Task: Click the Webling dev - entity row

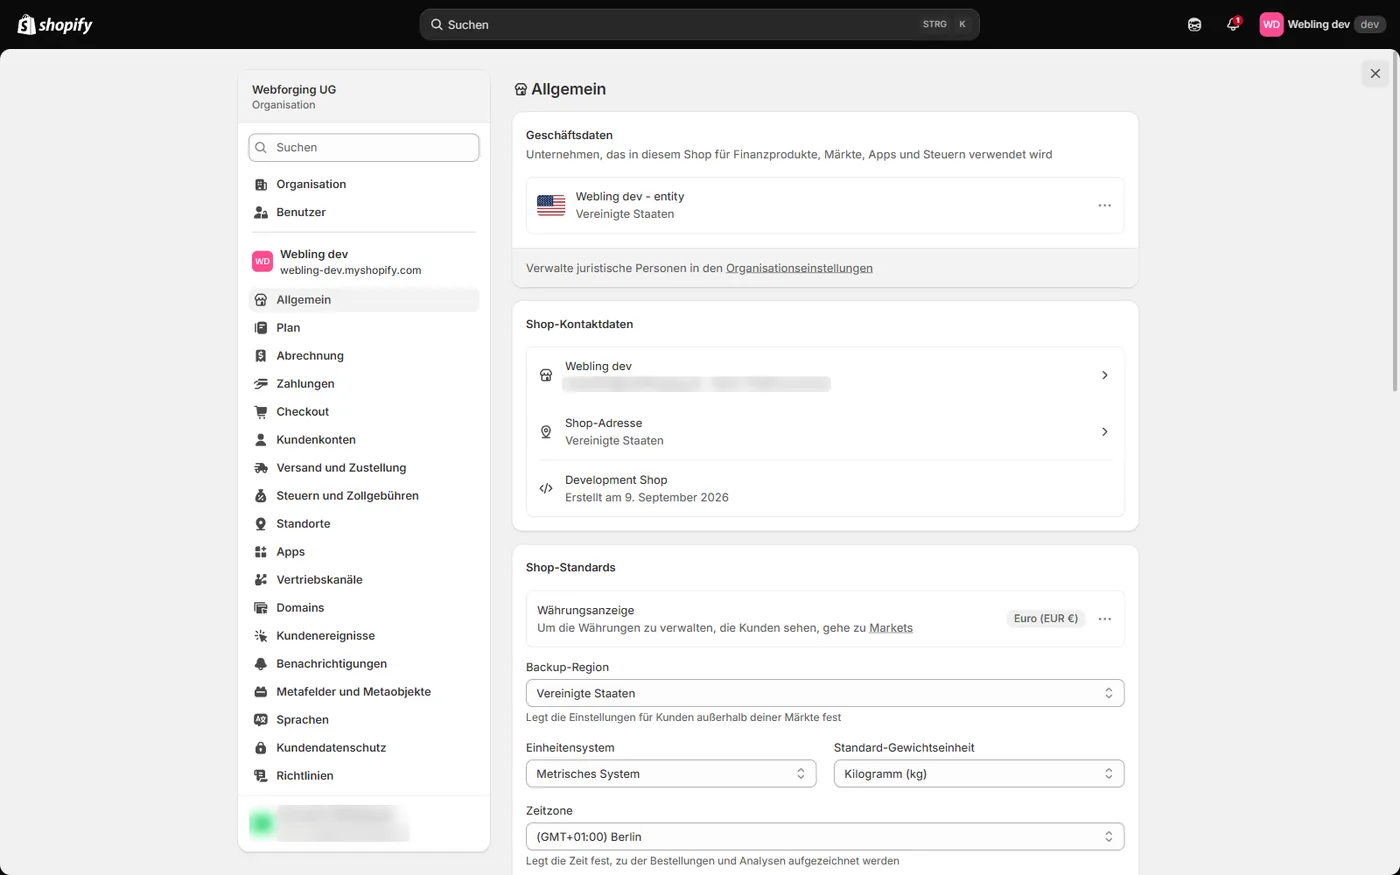Action: tap(825, 205)
